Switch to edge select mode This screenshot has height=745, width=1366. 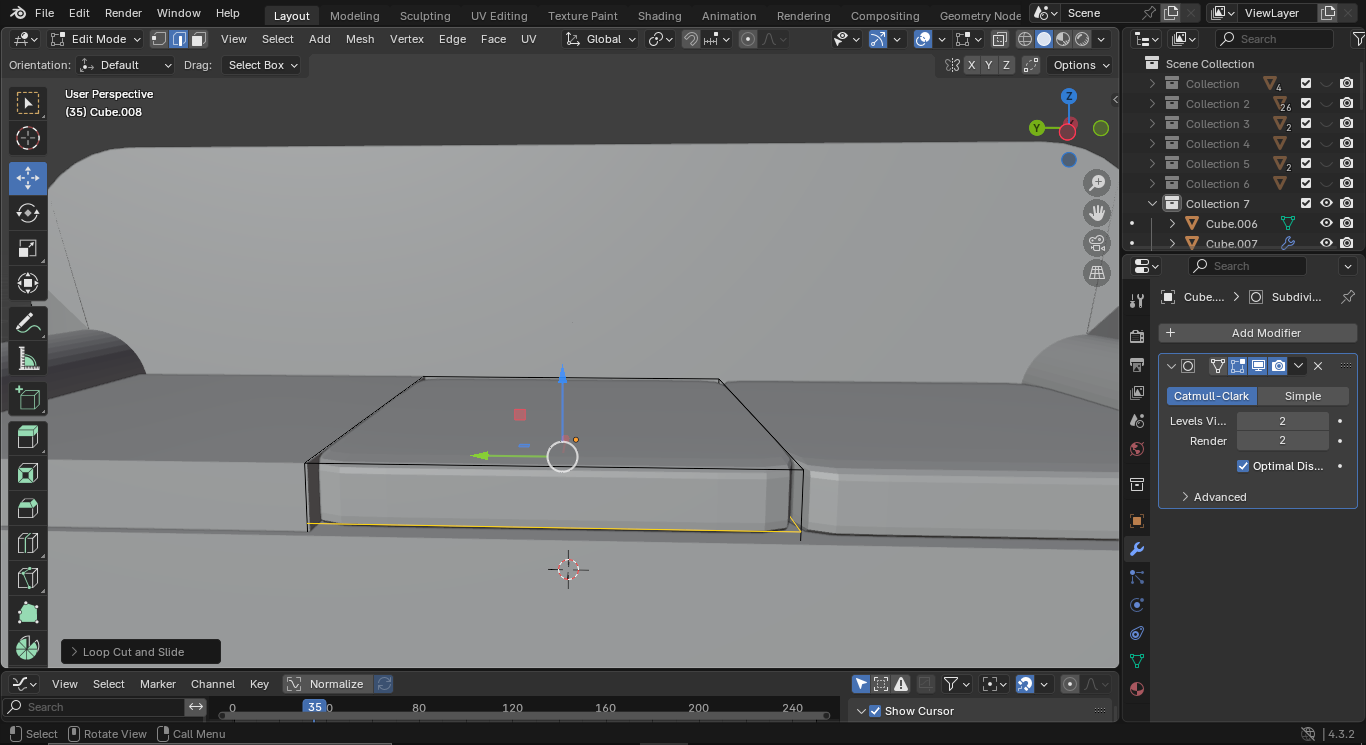179,39
